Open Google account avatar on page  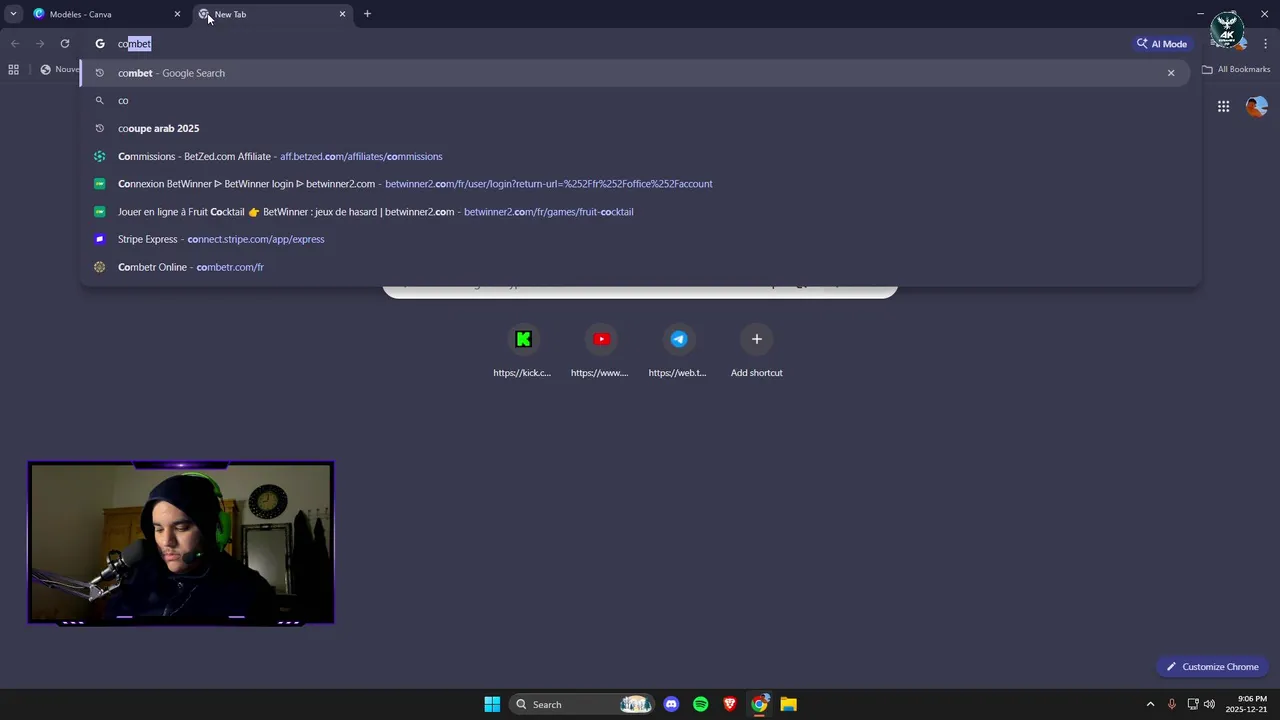point(1256,106)
